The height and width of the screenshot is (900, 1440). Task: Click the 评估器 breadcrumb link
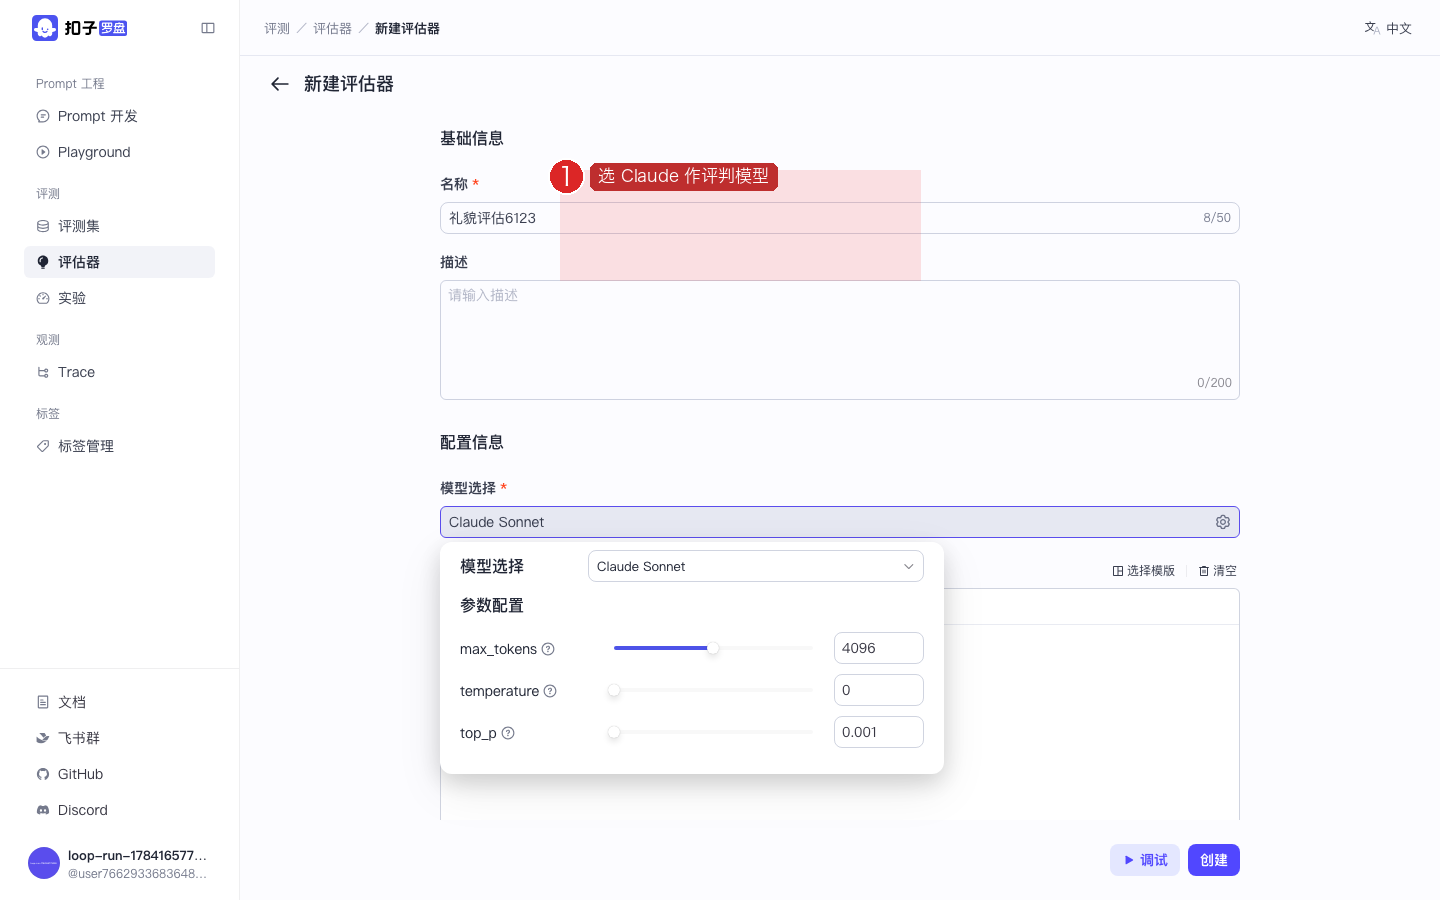click(x=333, y=28)
